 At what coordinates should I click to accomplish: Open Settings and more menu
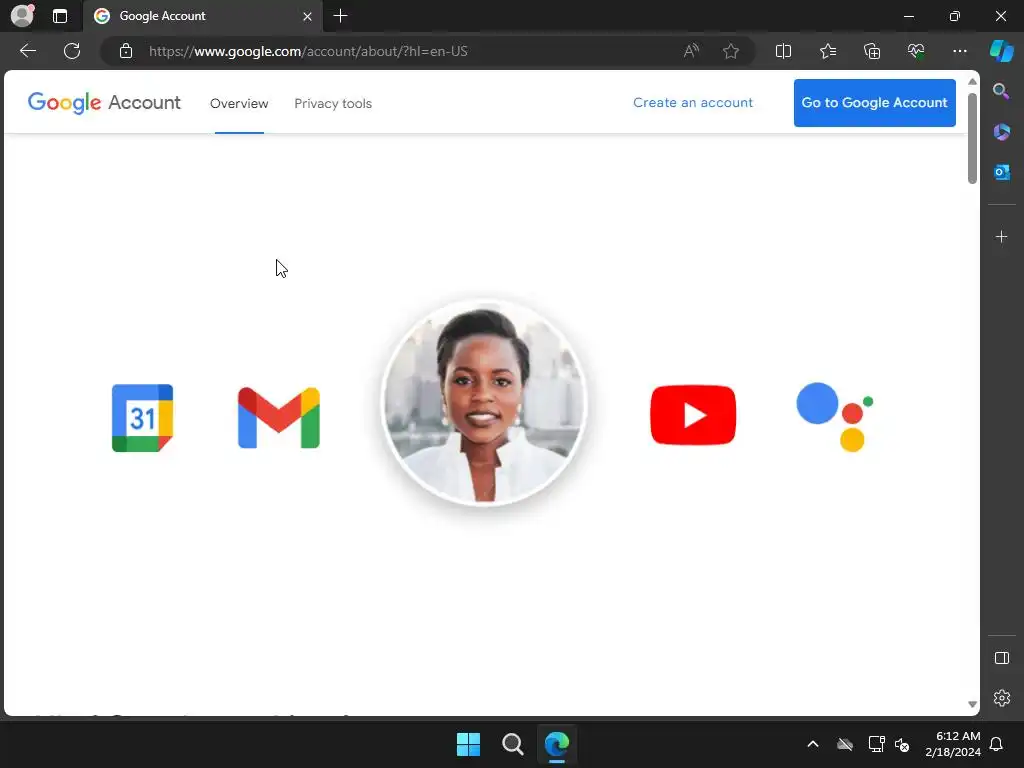coord(959,51)
